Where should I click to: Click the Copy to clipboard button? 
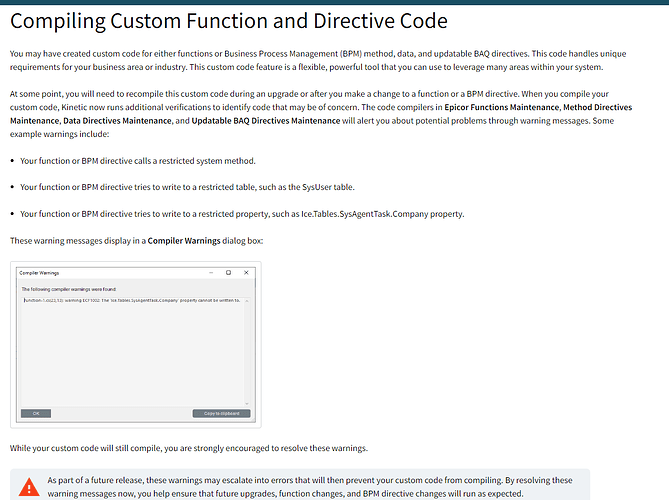pyautogui.click(x=221, y=413)
